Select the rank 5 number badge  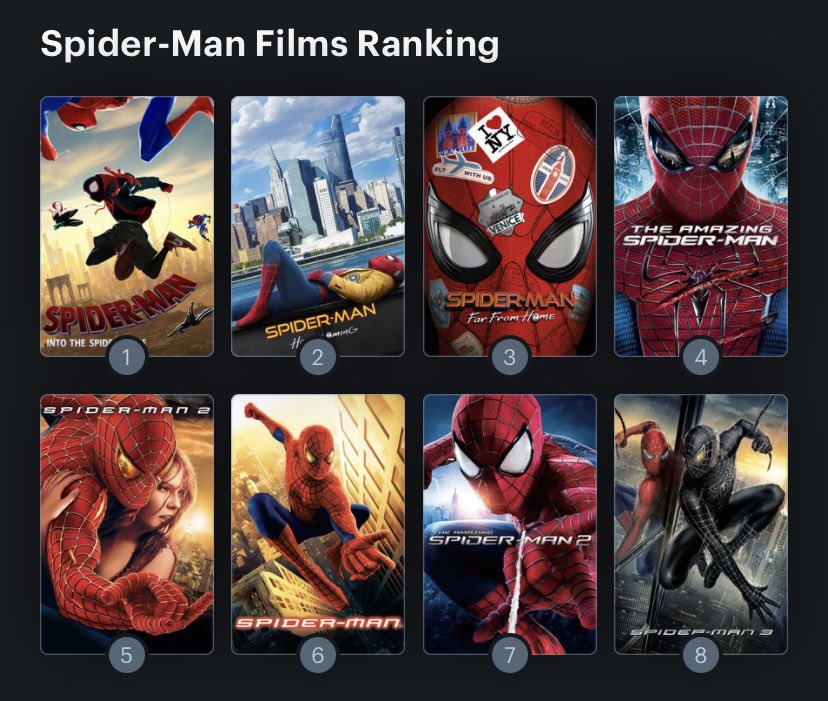(x=127, y=656)
